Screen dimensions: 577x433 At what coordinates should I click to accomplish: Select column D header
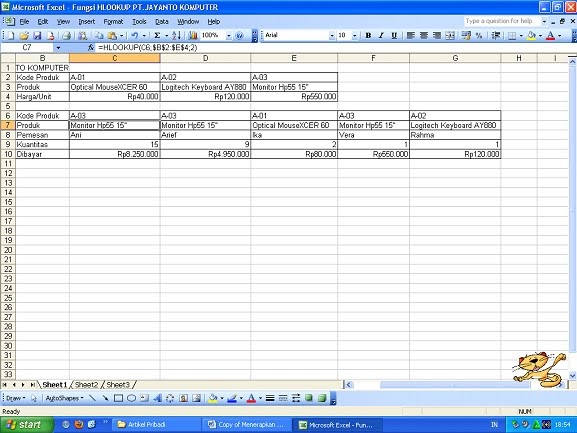[x=205, y=58]
